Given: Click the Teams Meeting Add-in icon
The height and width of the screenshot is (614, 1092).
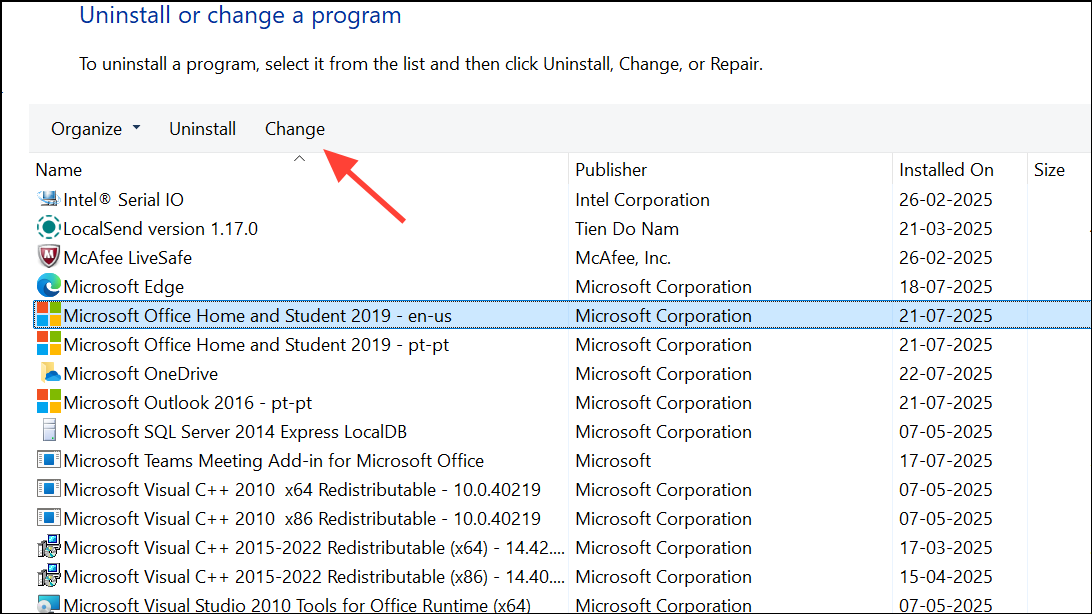Looking at the screenshot, I should [48, 460].
